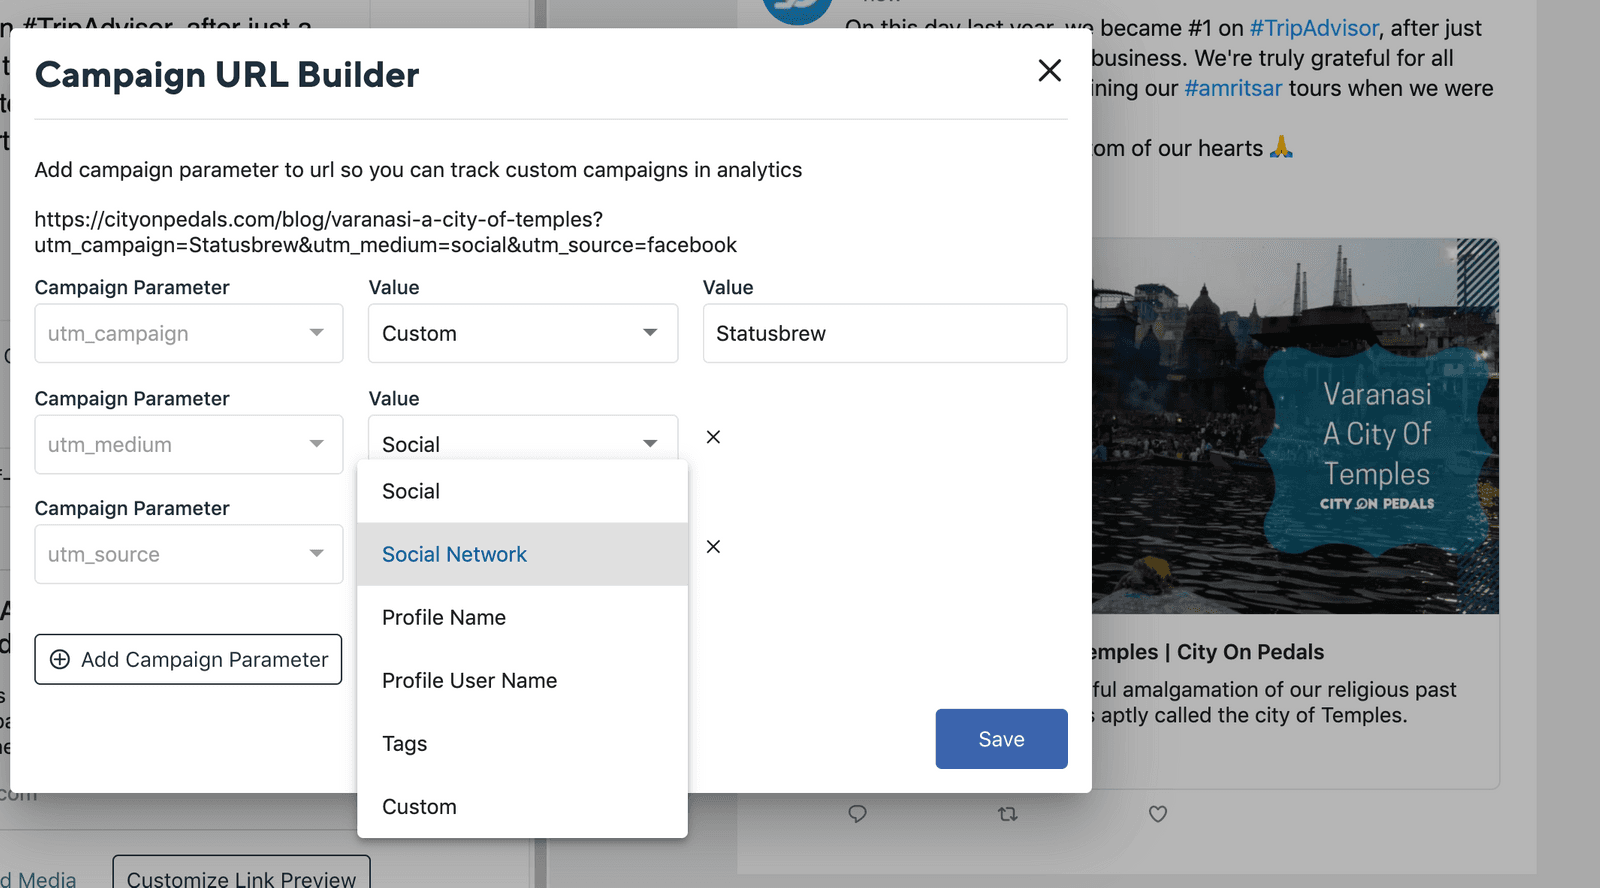Choose Social Network from the list
Image resolution: width=1600 pixels, height=888 pixels.
(454, 555)
